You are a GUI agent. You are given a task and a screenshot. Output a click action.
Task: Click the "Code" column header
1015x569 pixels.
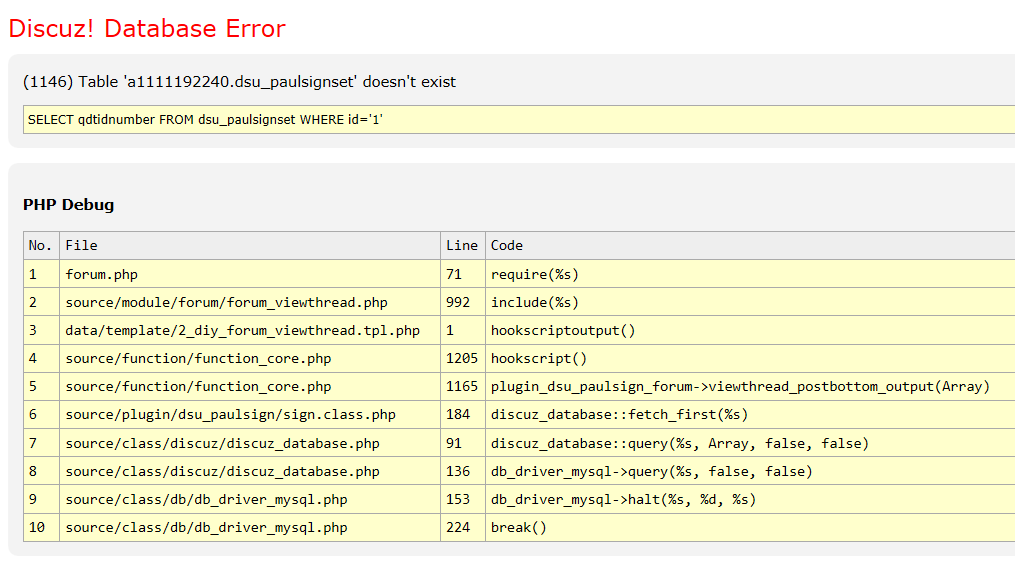[x=507, y=246]
